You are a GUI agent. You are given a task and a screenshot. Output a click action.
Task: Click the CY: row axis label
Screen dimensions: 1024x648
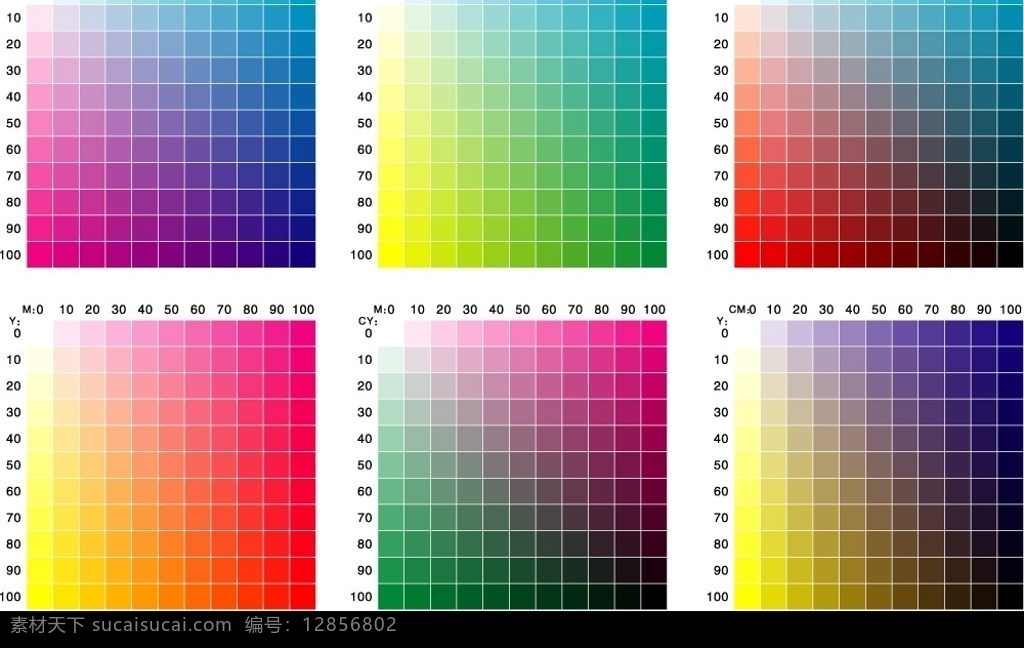point(368,321)
